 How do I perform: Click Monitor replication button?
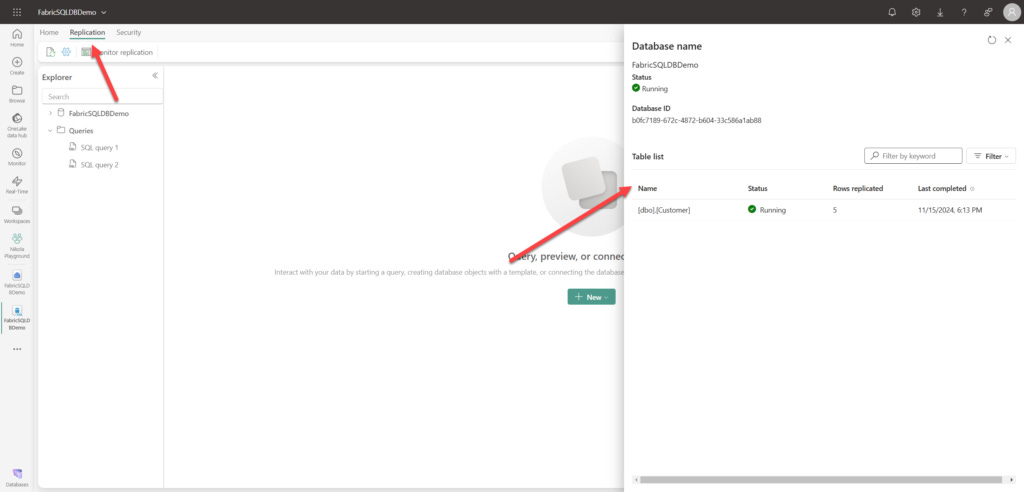tap(117, 52)
